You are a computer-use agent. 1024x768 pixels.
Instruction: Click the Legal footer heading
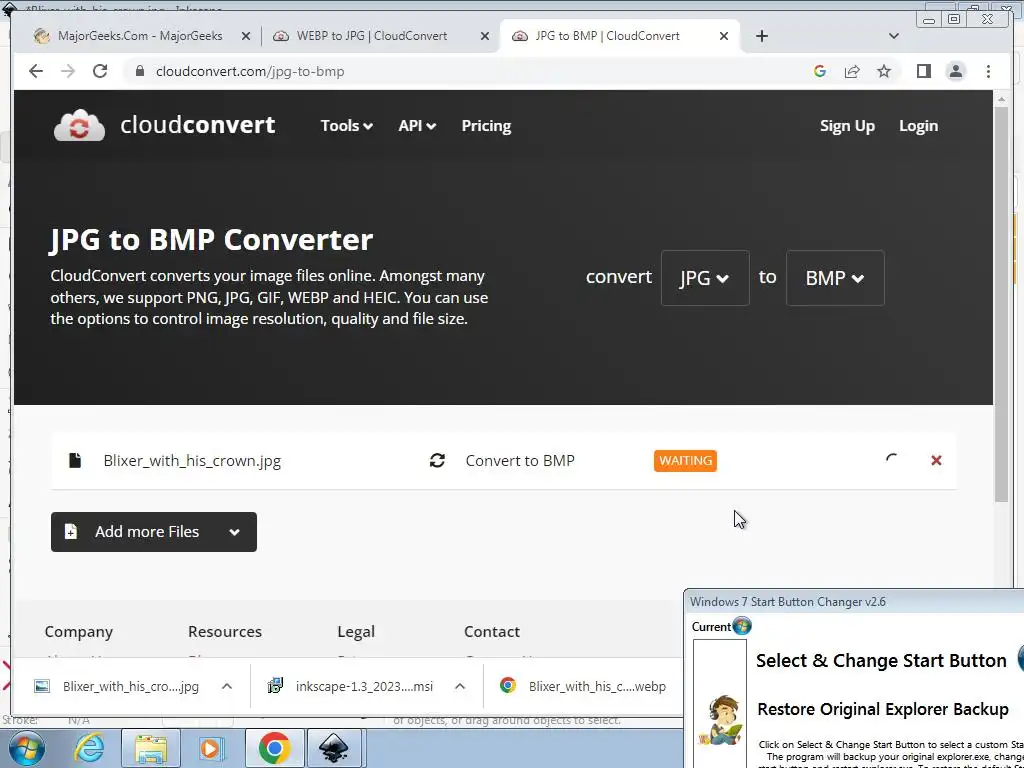coord(356,632)
